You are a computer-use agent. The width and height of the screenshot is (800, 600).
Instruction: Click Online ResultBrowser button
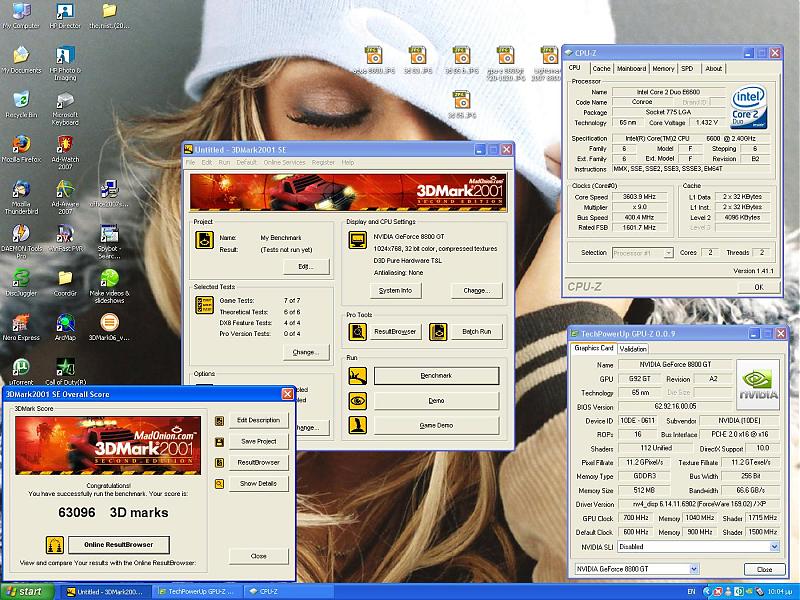(x=118, y=544)
